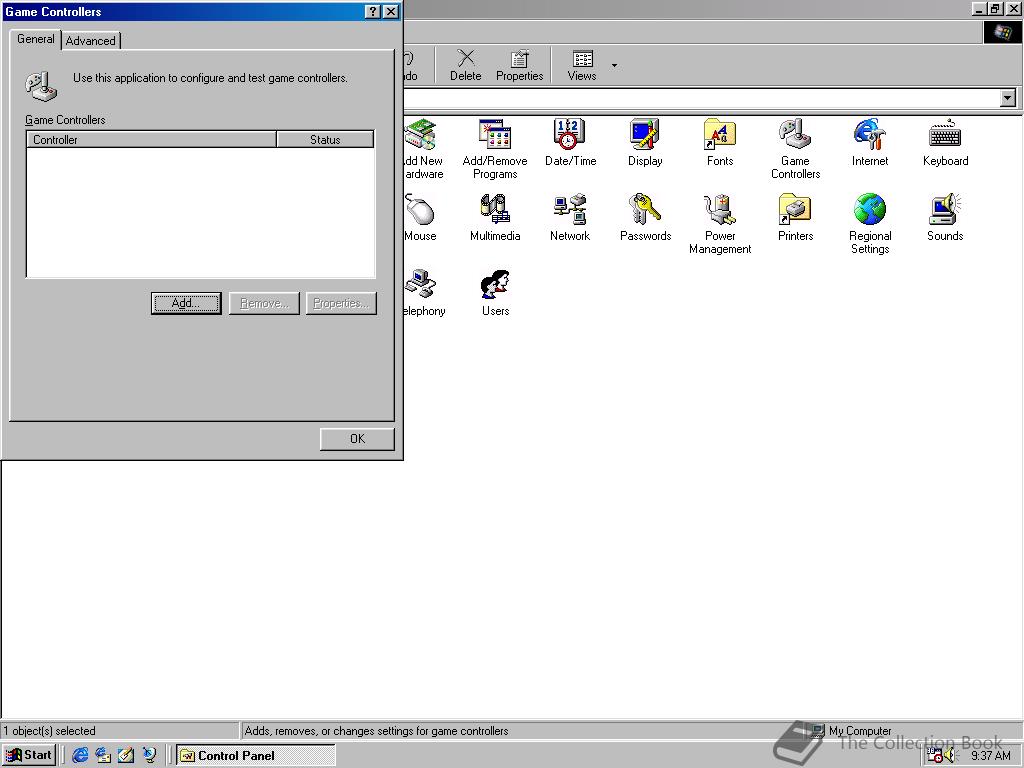This screenshot has height=768, width=1024.
Task: Click the Controller column header
Action: point(152,139)
